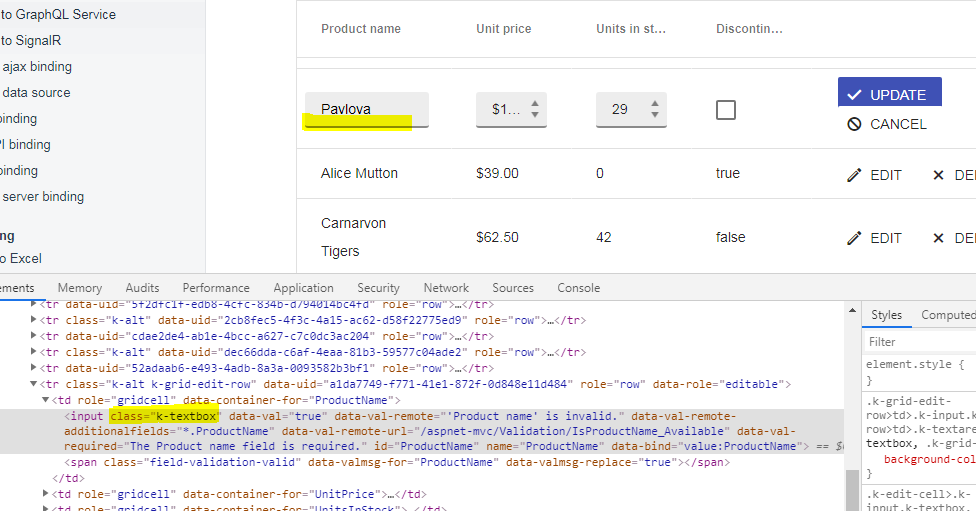
Task: Expand tr row with data-uid 2cb8fec5
Action: point(34,320)
